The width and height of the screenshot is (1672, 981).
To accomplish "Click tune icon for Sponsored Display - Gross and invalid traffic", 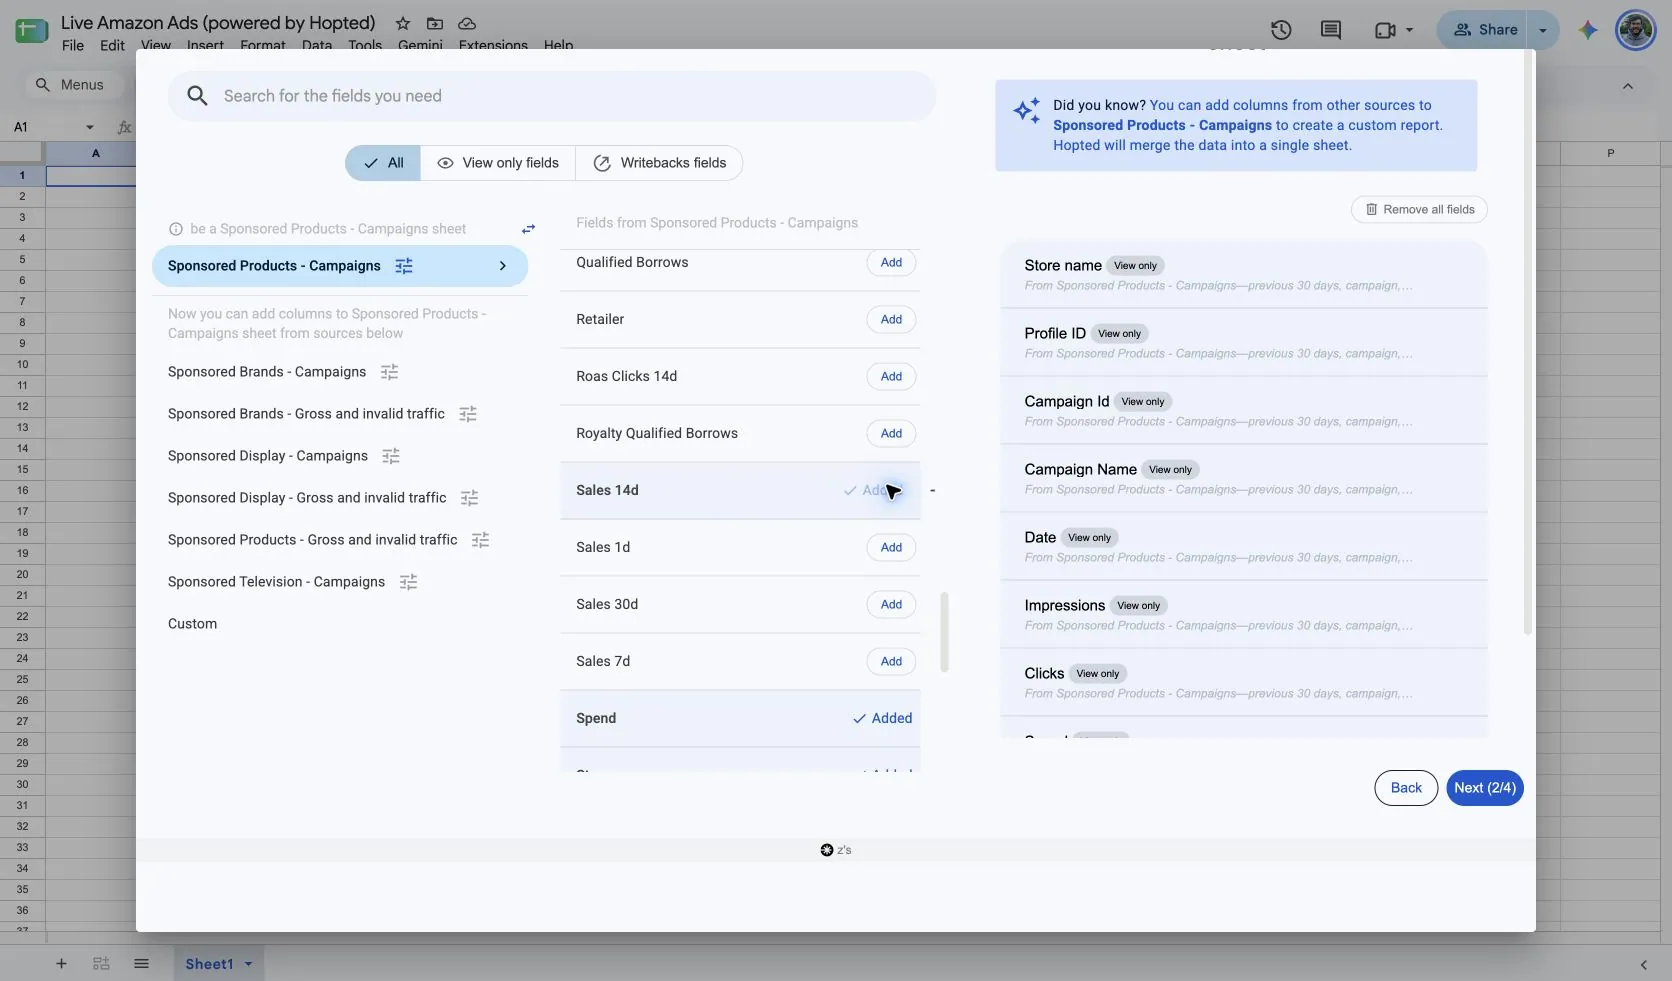I will (x=469, y=498).
